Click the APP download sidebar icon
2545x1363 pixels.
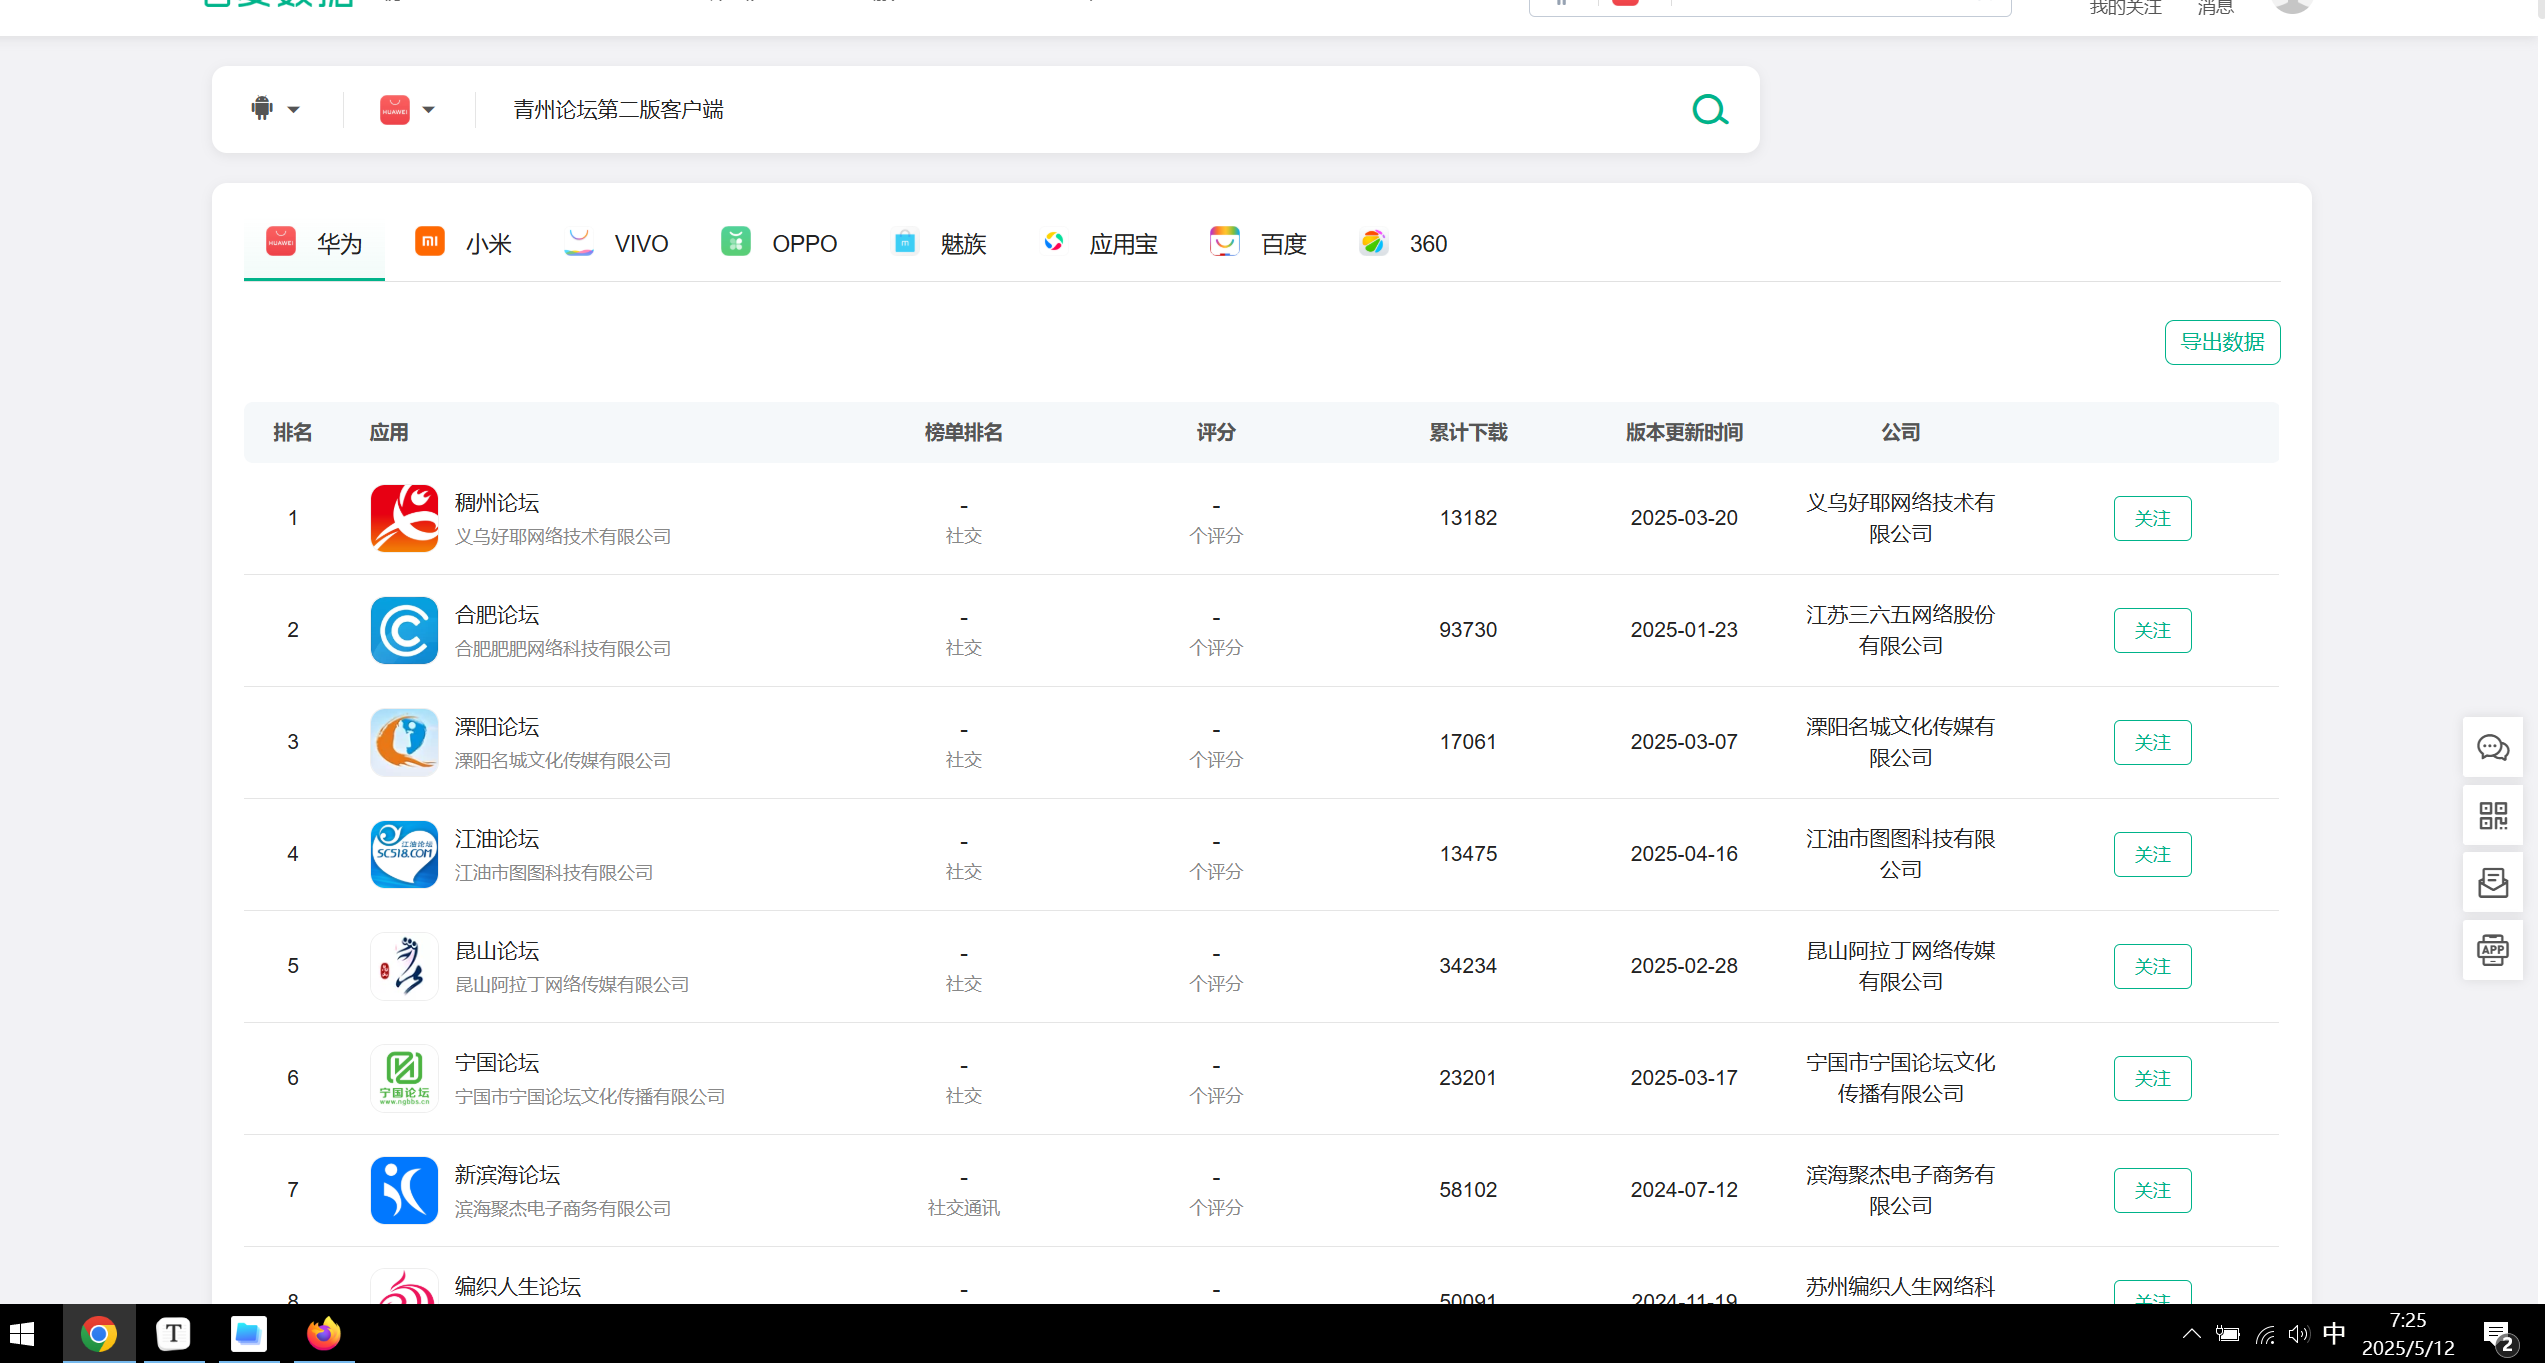click(2492, 950)
